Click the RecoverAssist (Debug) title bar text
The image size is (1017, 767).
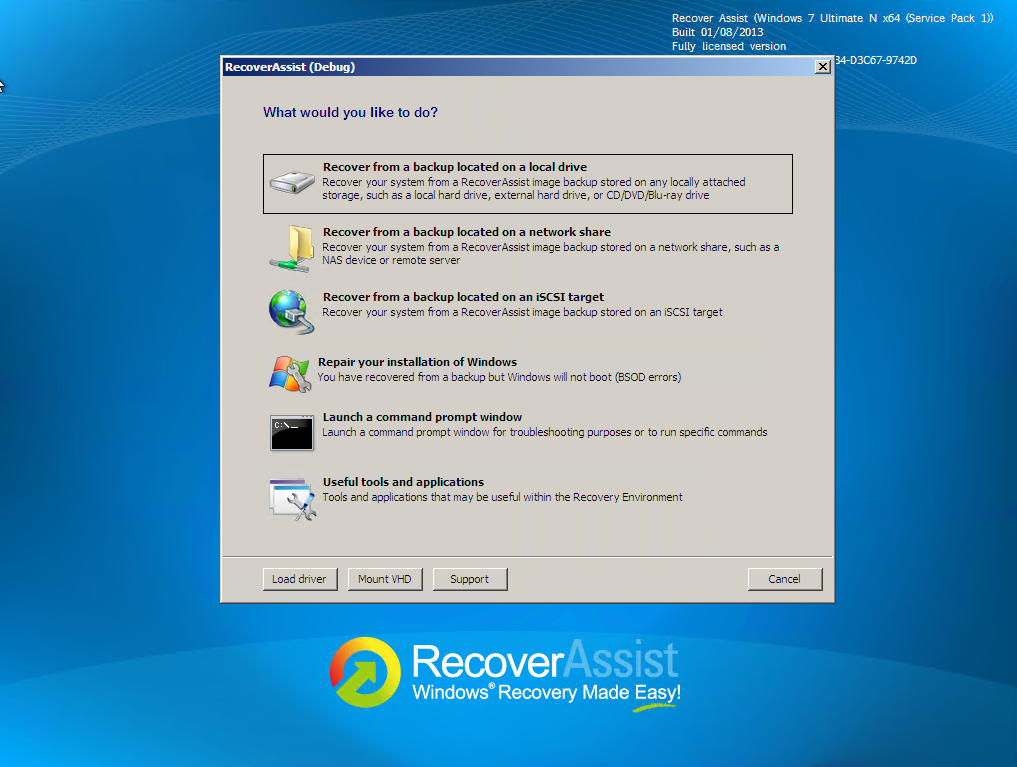(290, 67)
